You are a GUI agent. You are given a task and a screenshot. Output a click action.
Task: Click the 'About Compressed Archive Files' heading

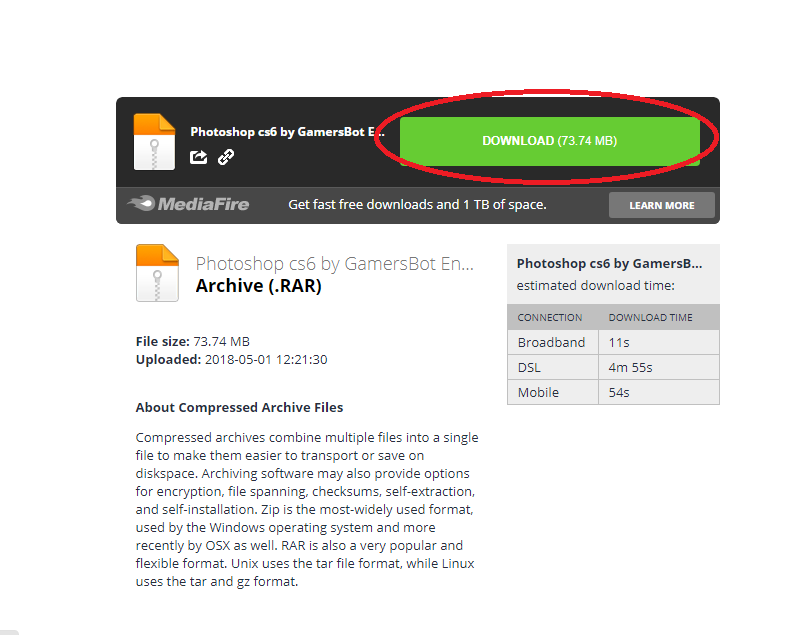coord(239,407)
